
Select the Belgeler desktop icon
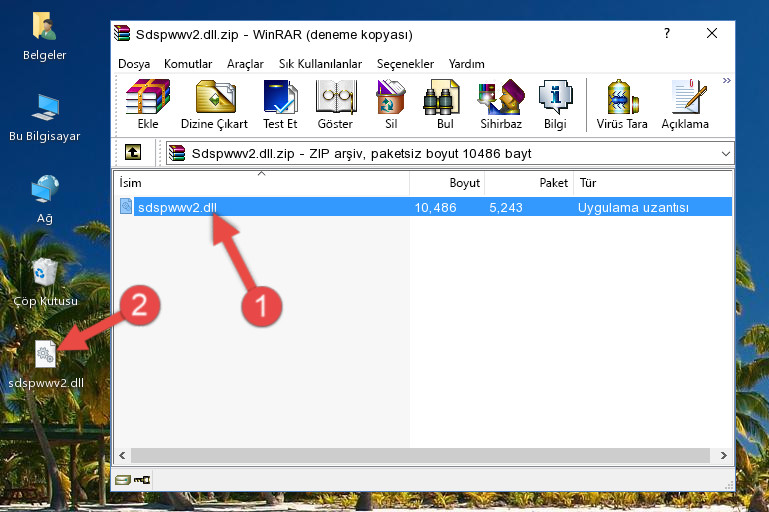pyautogui.click(x=45, y=37)
